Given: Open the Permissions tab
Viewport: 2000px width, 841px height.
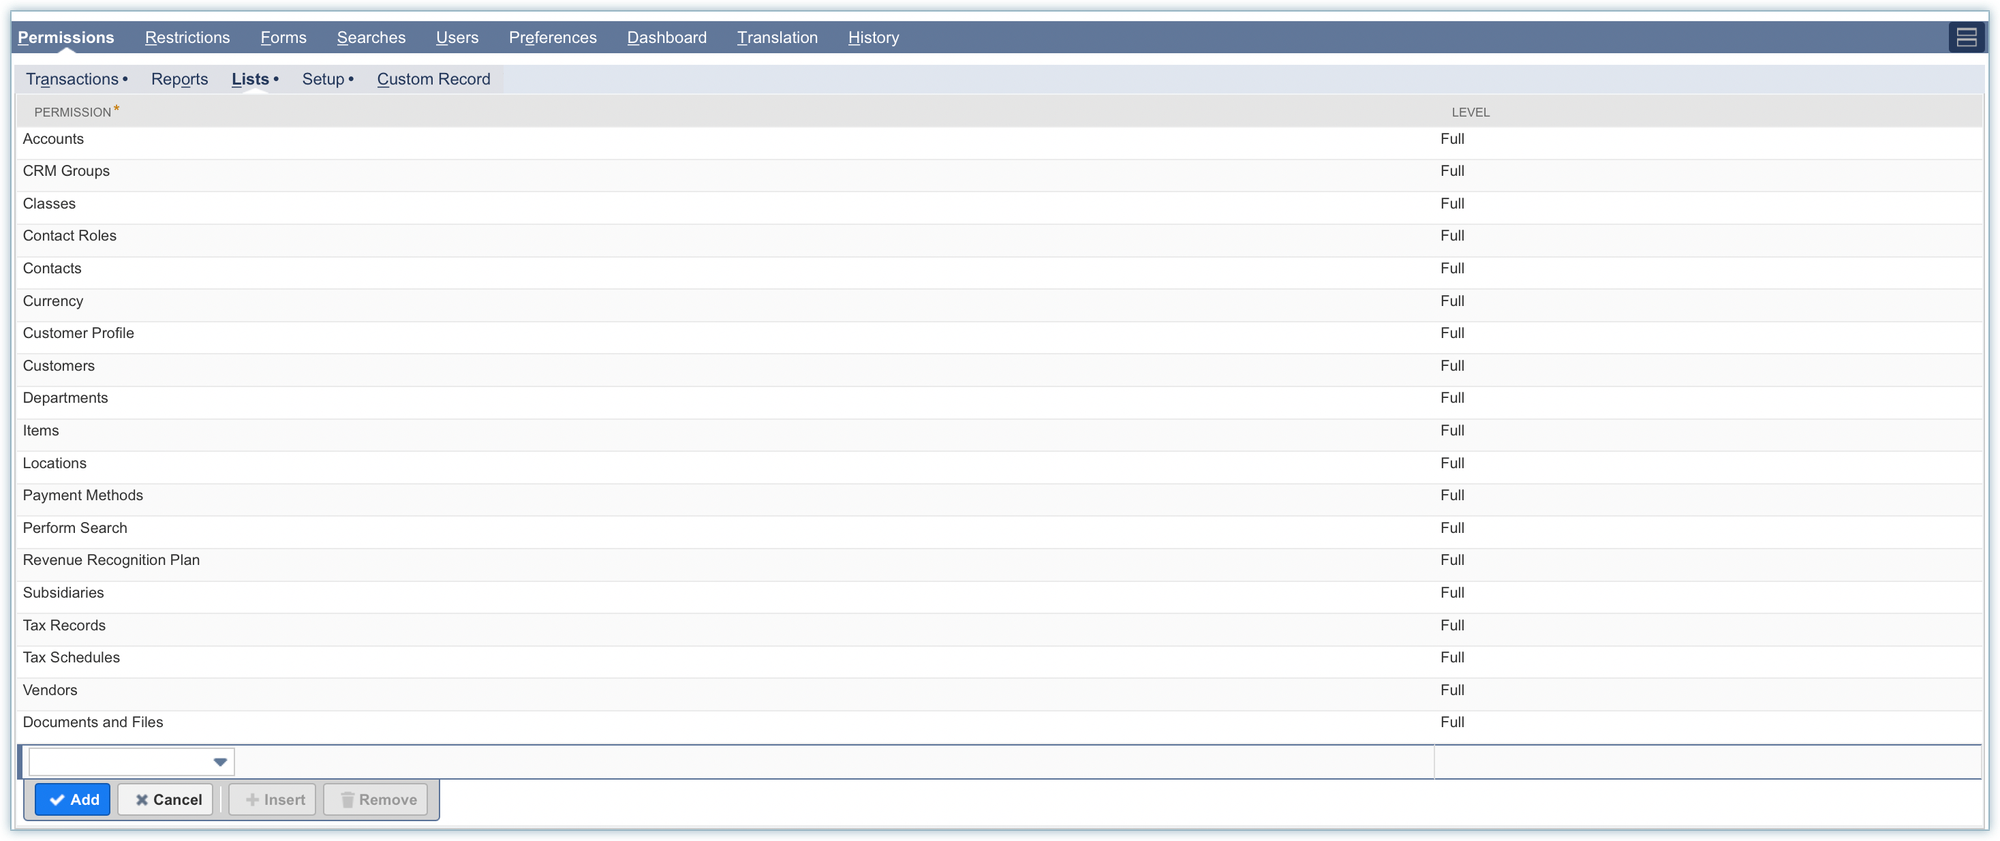Looking at the screenshot, I should coord(66,37).
